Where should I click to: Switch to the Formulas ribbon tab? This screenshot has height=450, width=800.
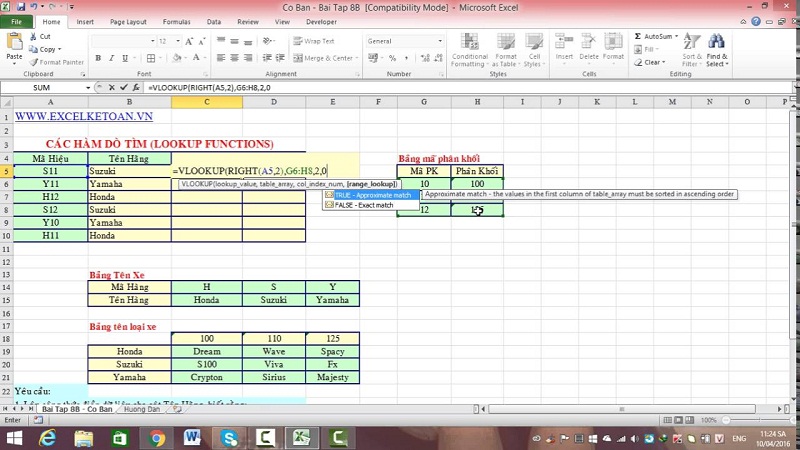[x=176, y=21]
